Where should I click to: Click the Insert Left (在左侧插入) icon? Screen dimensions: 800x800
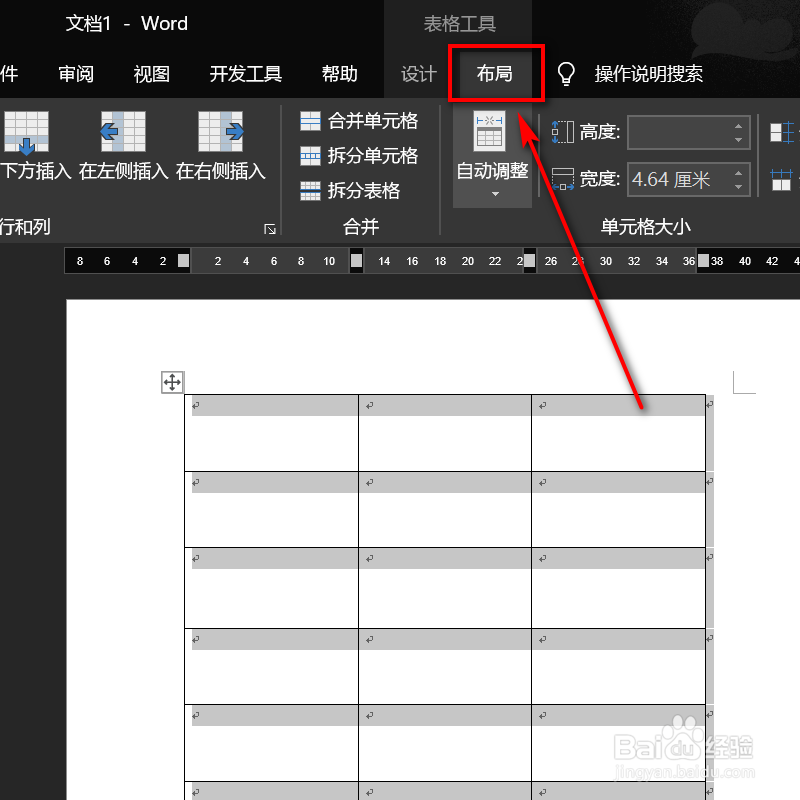[x=123, y=132]
